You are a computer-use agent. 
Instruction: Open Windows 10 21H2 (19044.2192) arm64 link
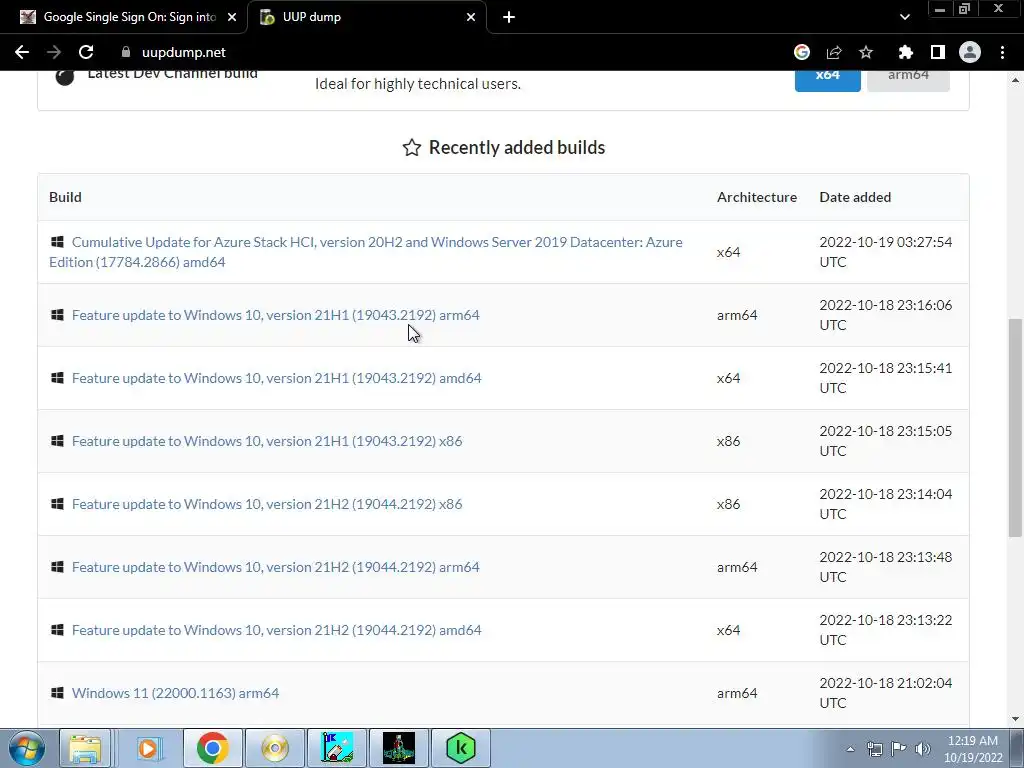click(276, 567)
